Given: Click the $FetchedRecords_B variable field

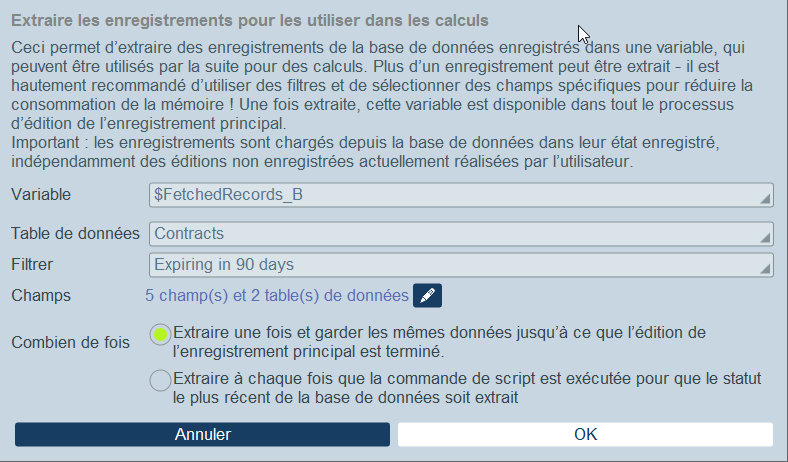Looking at the screenshot, I should [461, 195].
